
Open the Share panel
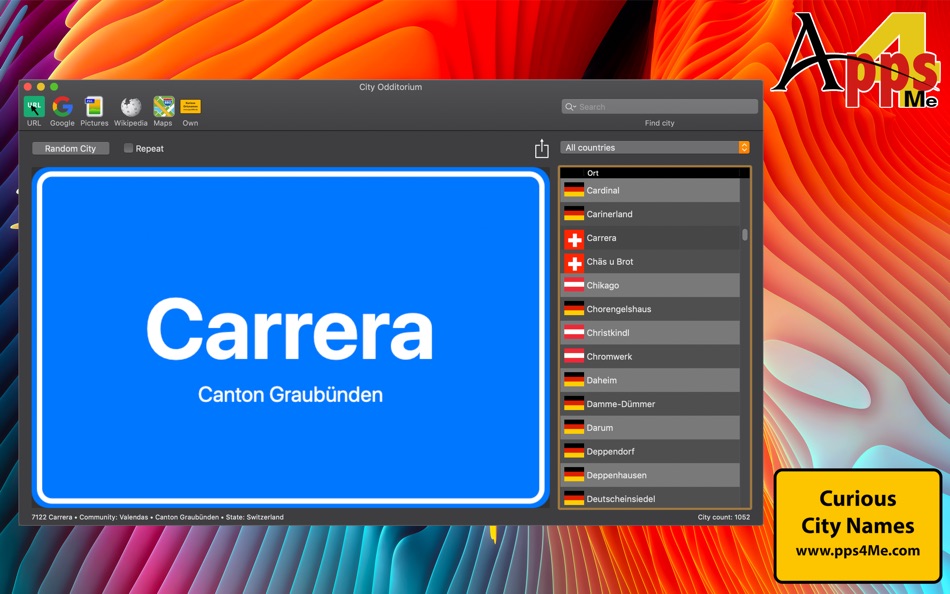[x=541, y=147]
